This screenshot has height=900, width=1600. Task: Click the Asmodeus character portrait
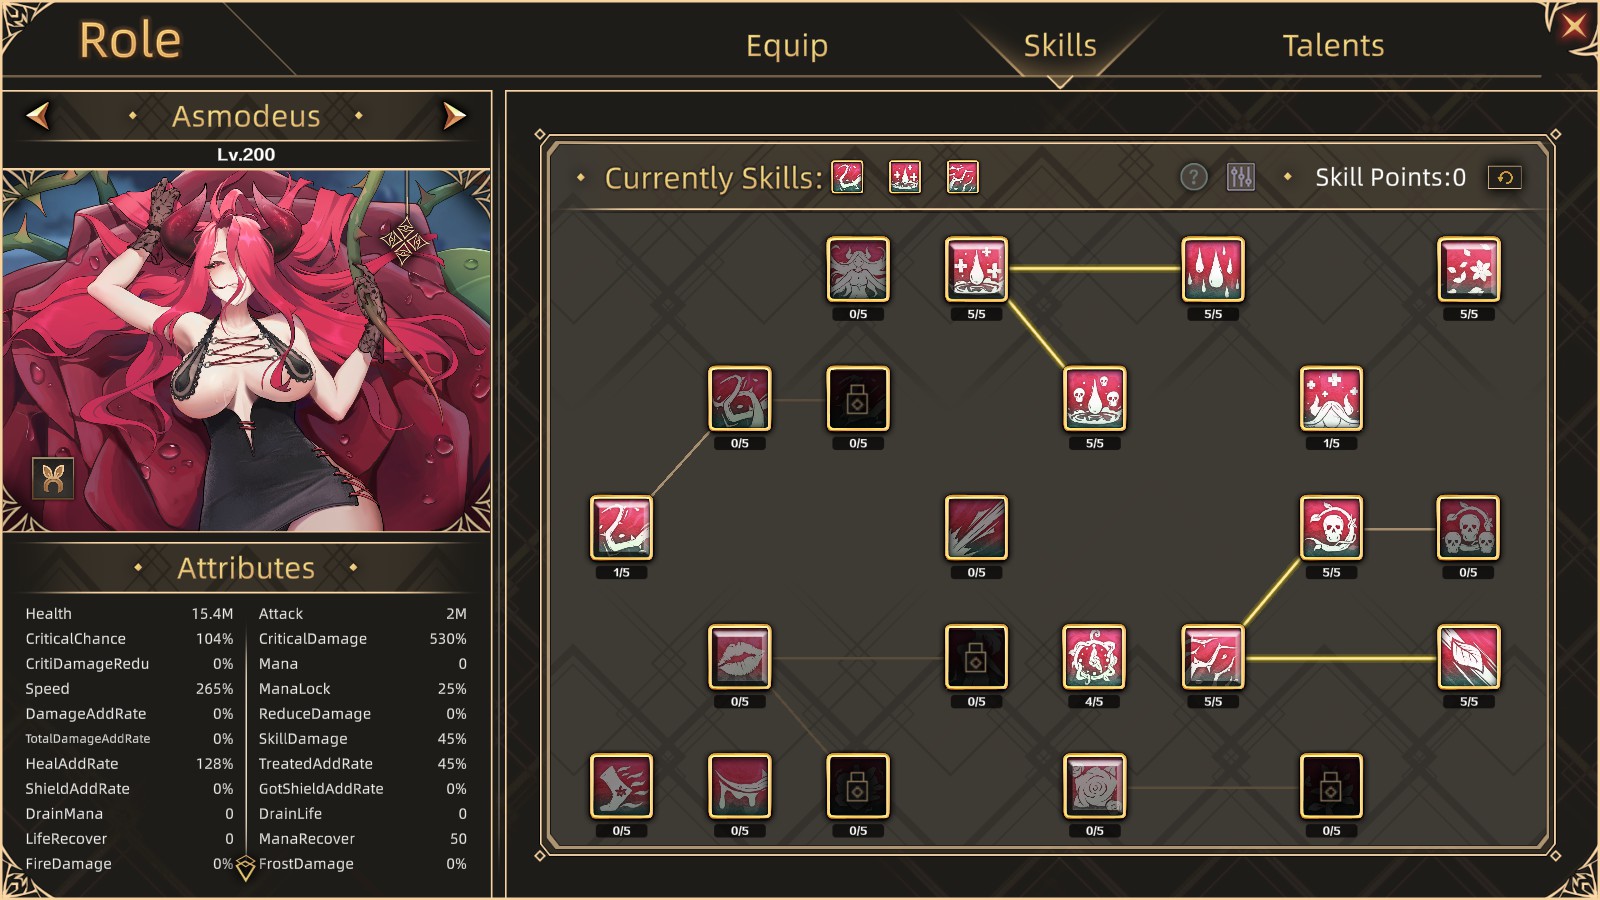[x=246, y=350]
